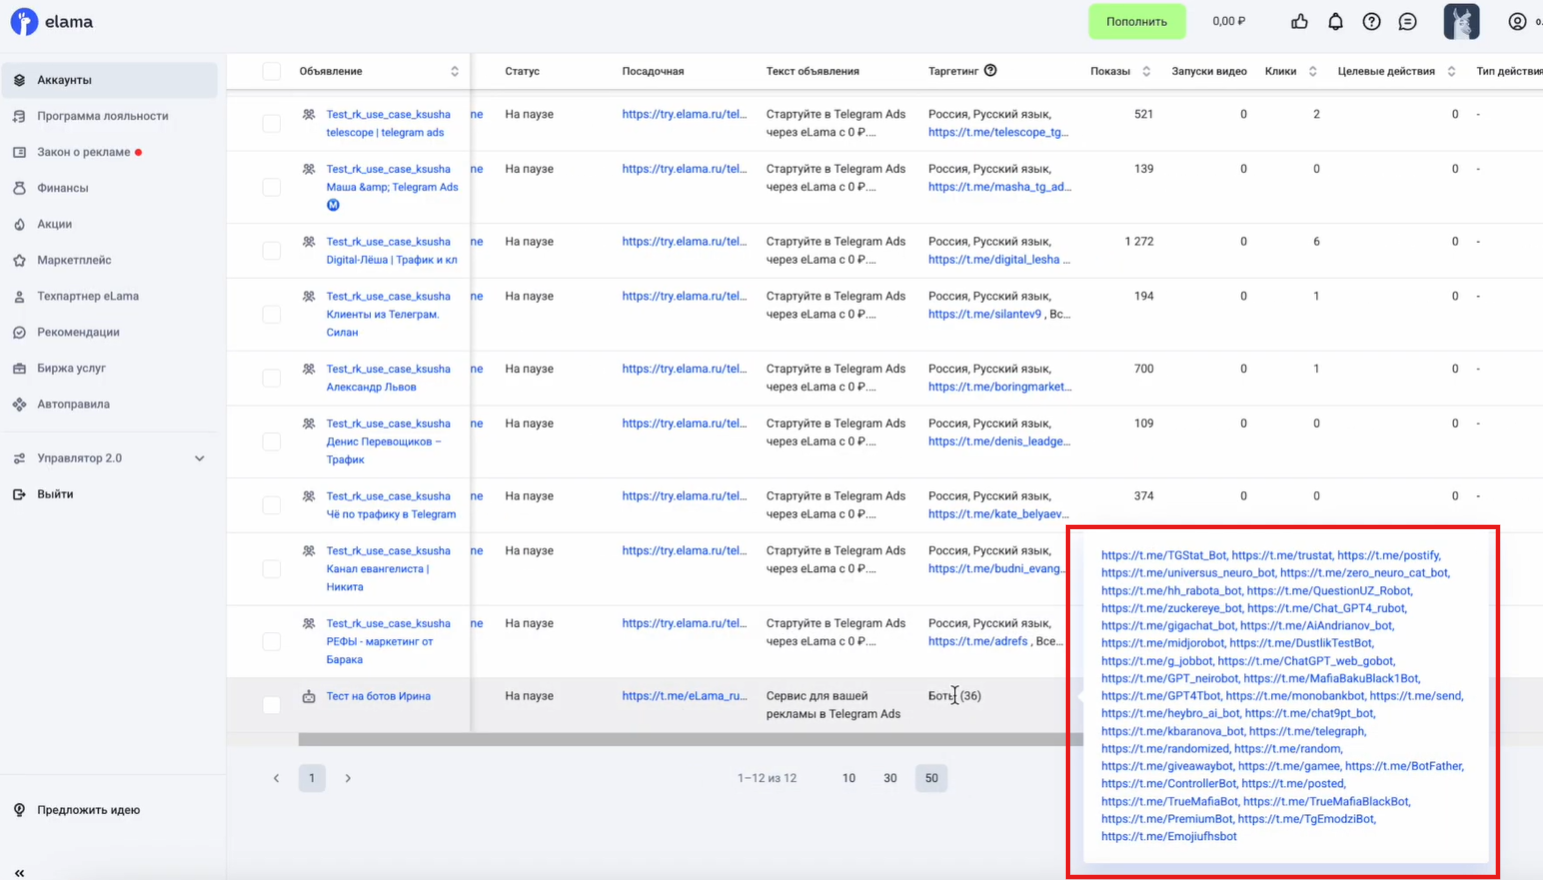Open the chat messages icon
The height and width of the screenshot is (880, 1543).
[x=1407, y=21]
